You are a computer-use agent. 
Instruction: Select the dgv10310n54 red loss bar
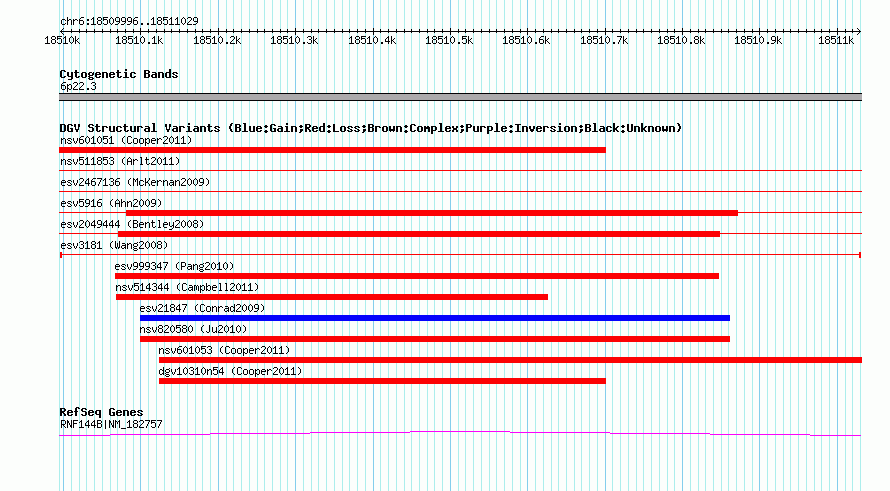(x=382, y=381)
